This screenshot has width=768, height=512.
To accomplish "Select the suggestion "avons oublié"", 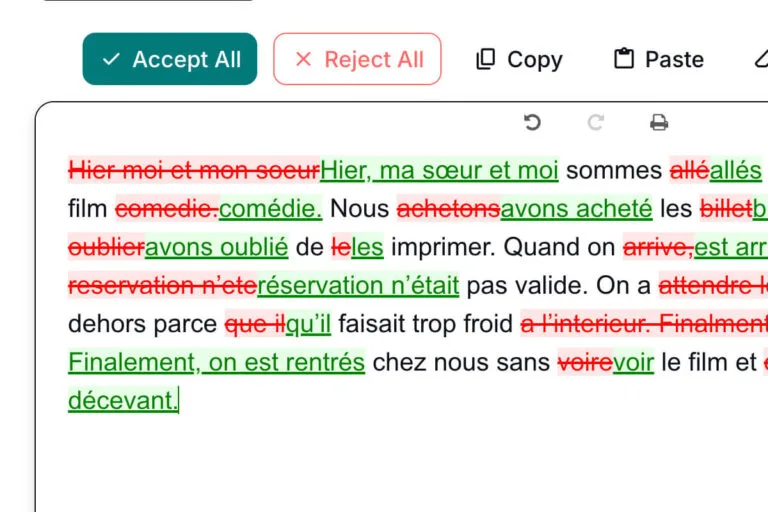I will pos(216,247).
